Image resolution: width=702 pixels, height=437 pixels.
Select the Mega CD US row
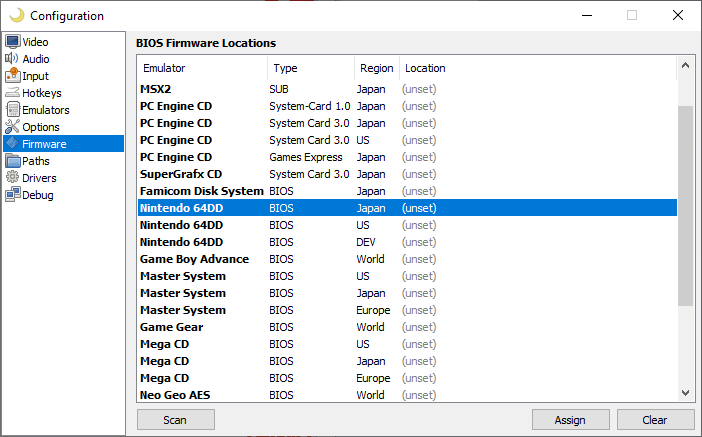(407, 344)
